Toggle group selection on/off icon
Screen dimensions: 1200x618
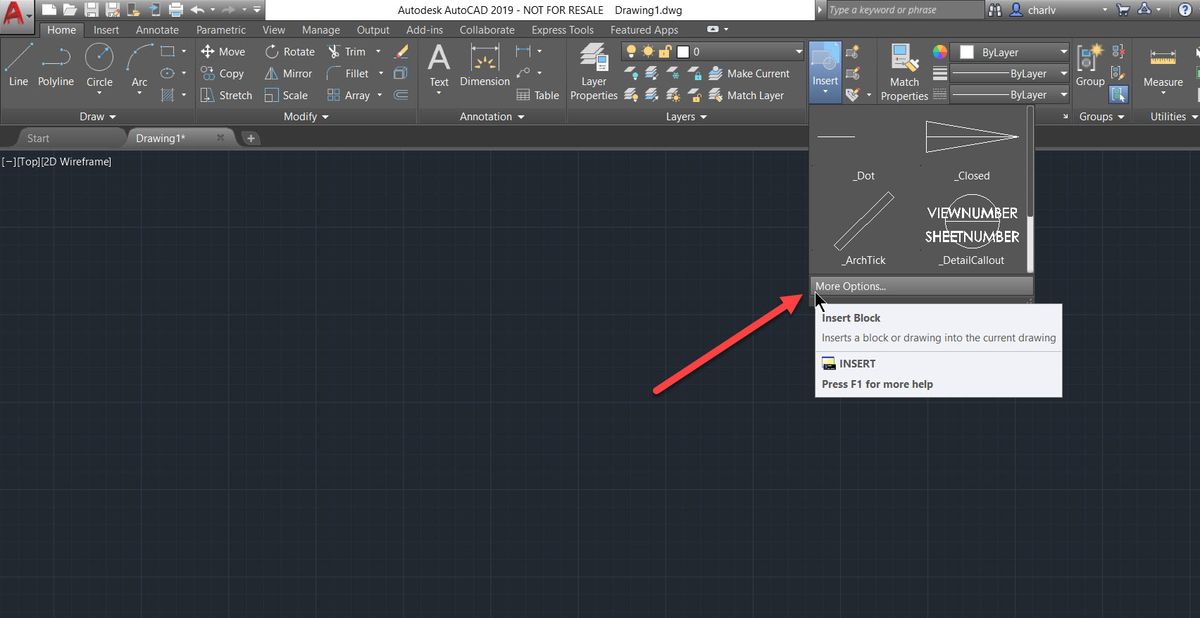(x=1118, y=95)
